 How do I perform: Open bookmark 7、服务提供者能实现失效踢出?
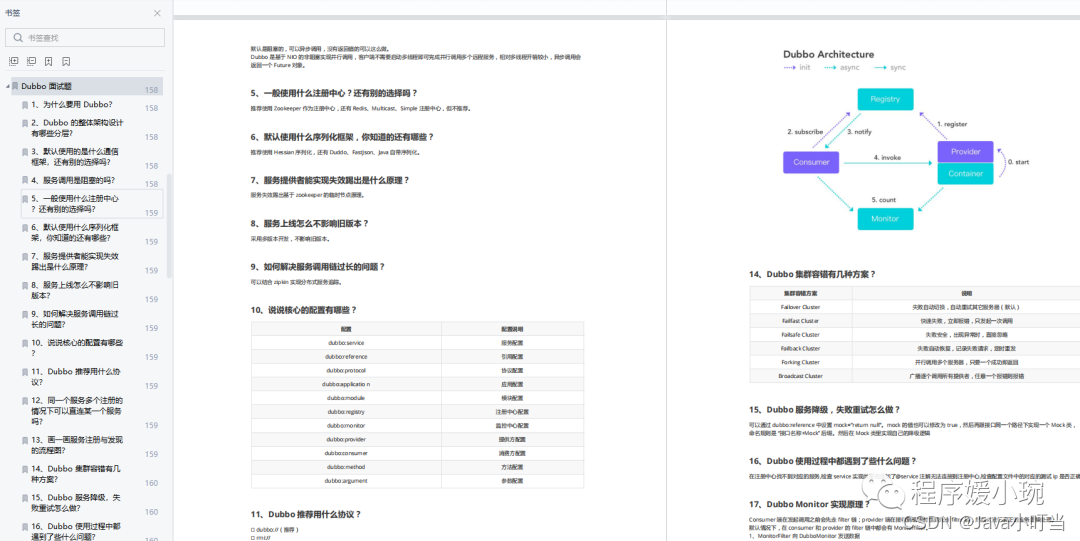click(75, 261)
